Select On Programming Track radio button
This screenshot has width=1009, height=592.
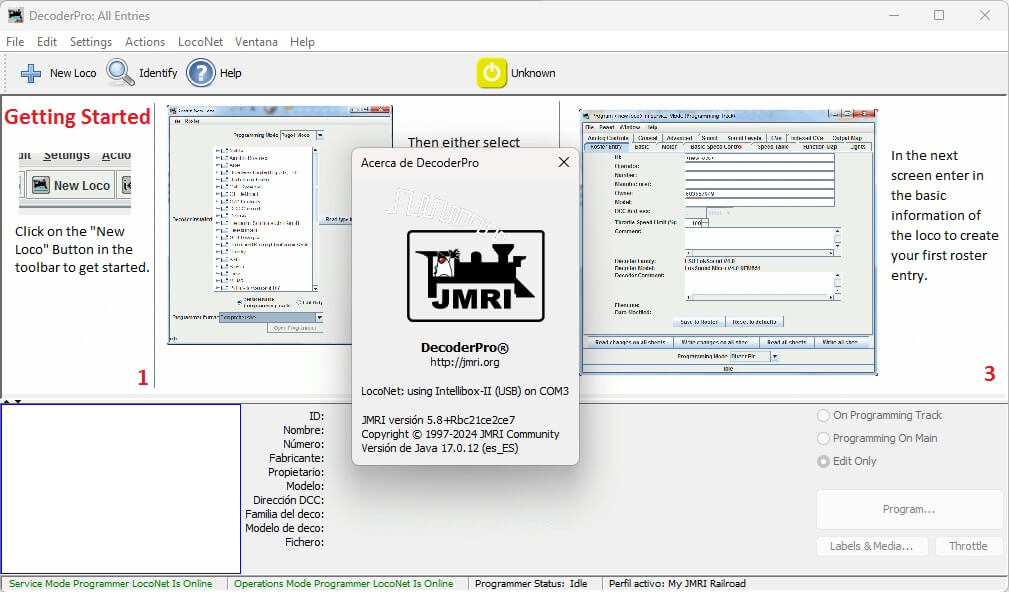[823, 416]
